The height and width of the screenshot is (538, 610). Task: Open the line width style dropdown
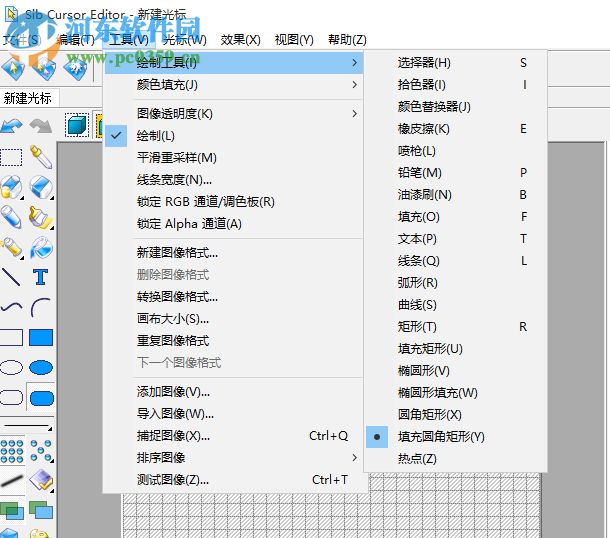click(26, 426)
